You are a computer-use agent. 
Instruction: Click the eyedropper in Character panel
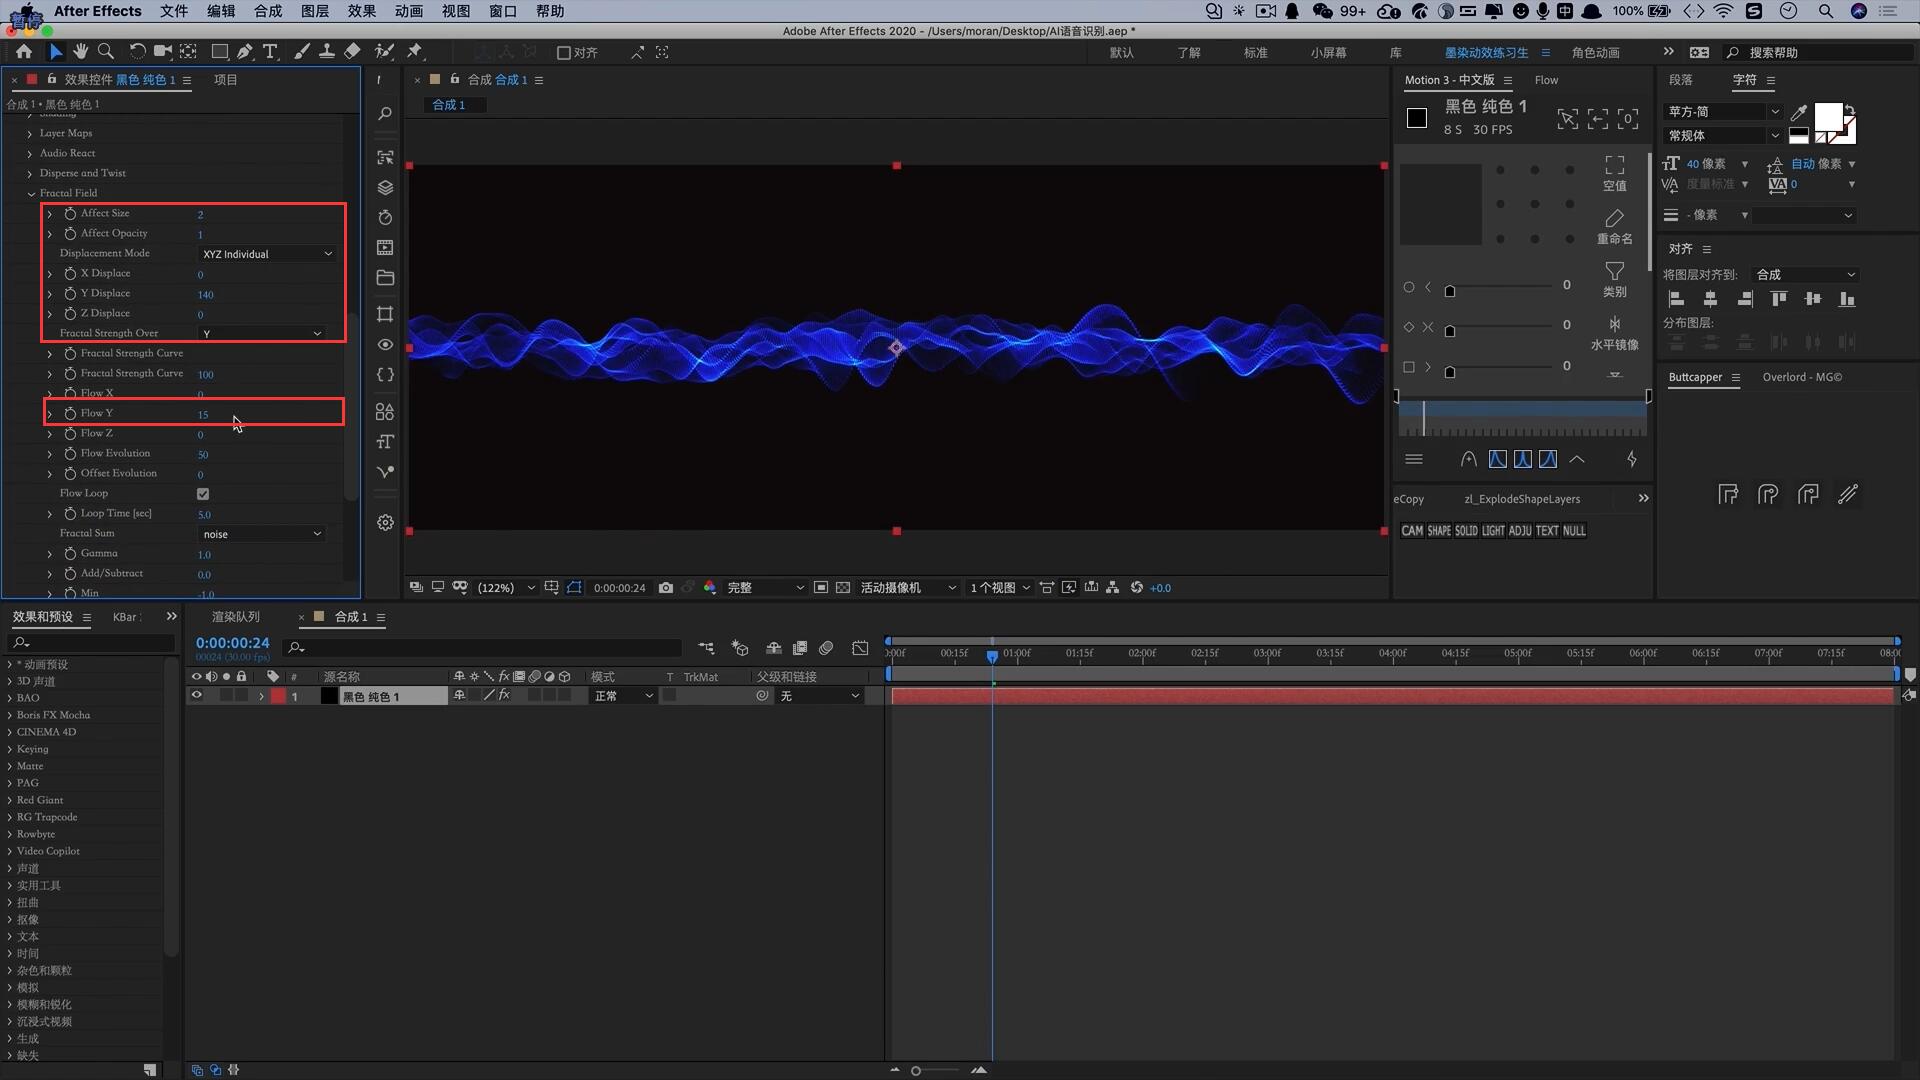coord(1798,112)
